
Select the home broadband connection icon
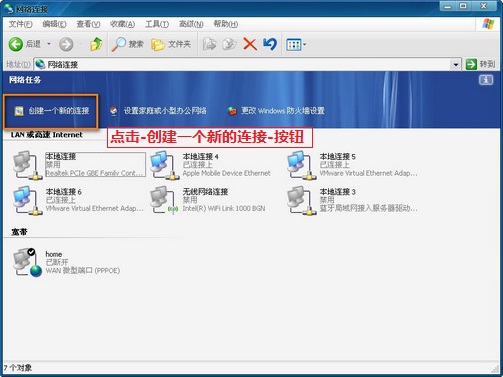pyautogui.click(x=27, y=263)
